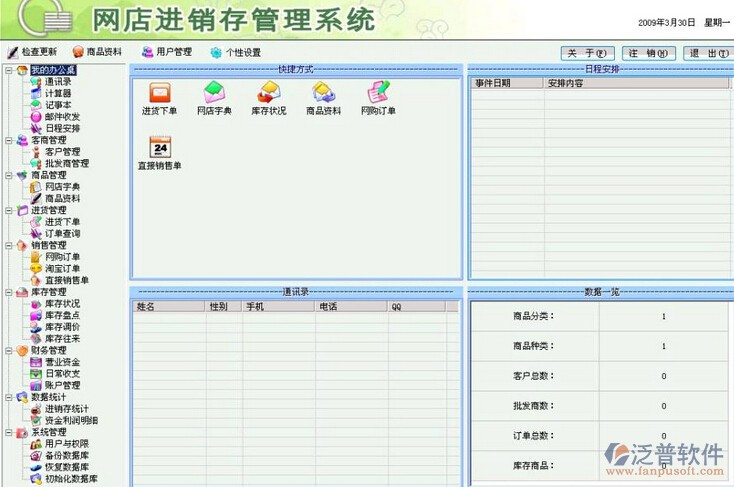The image size is (734, 487).
Task: Click 检查更新 in the toolbar
Action: pyautogui.click(x=32, y=52)
